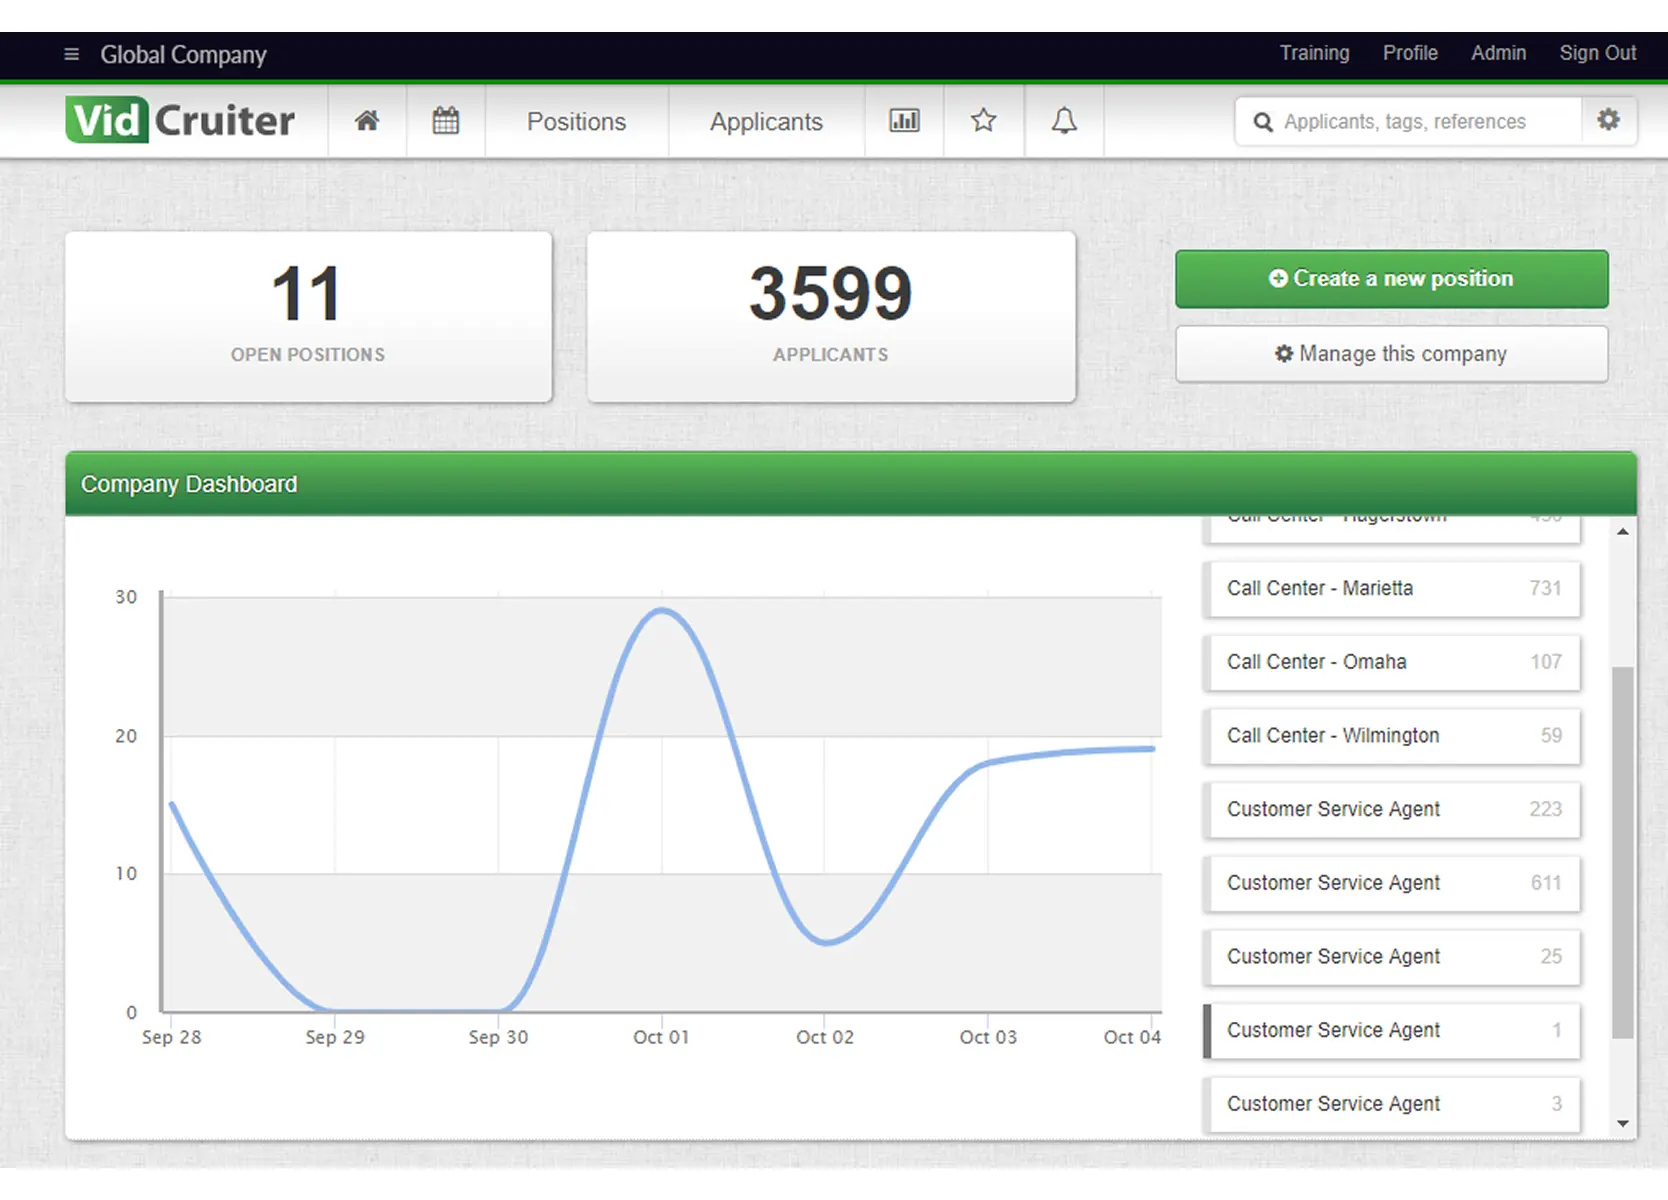Click Manage this company
Screen dimensions: 1668x1200
point(1391,354)
